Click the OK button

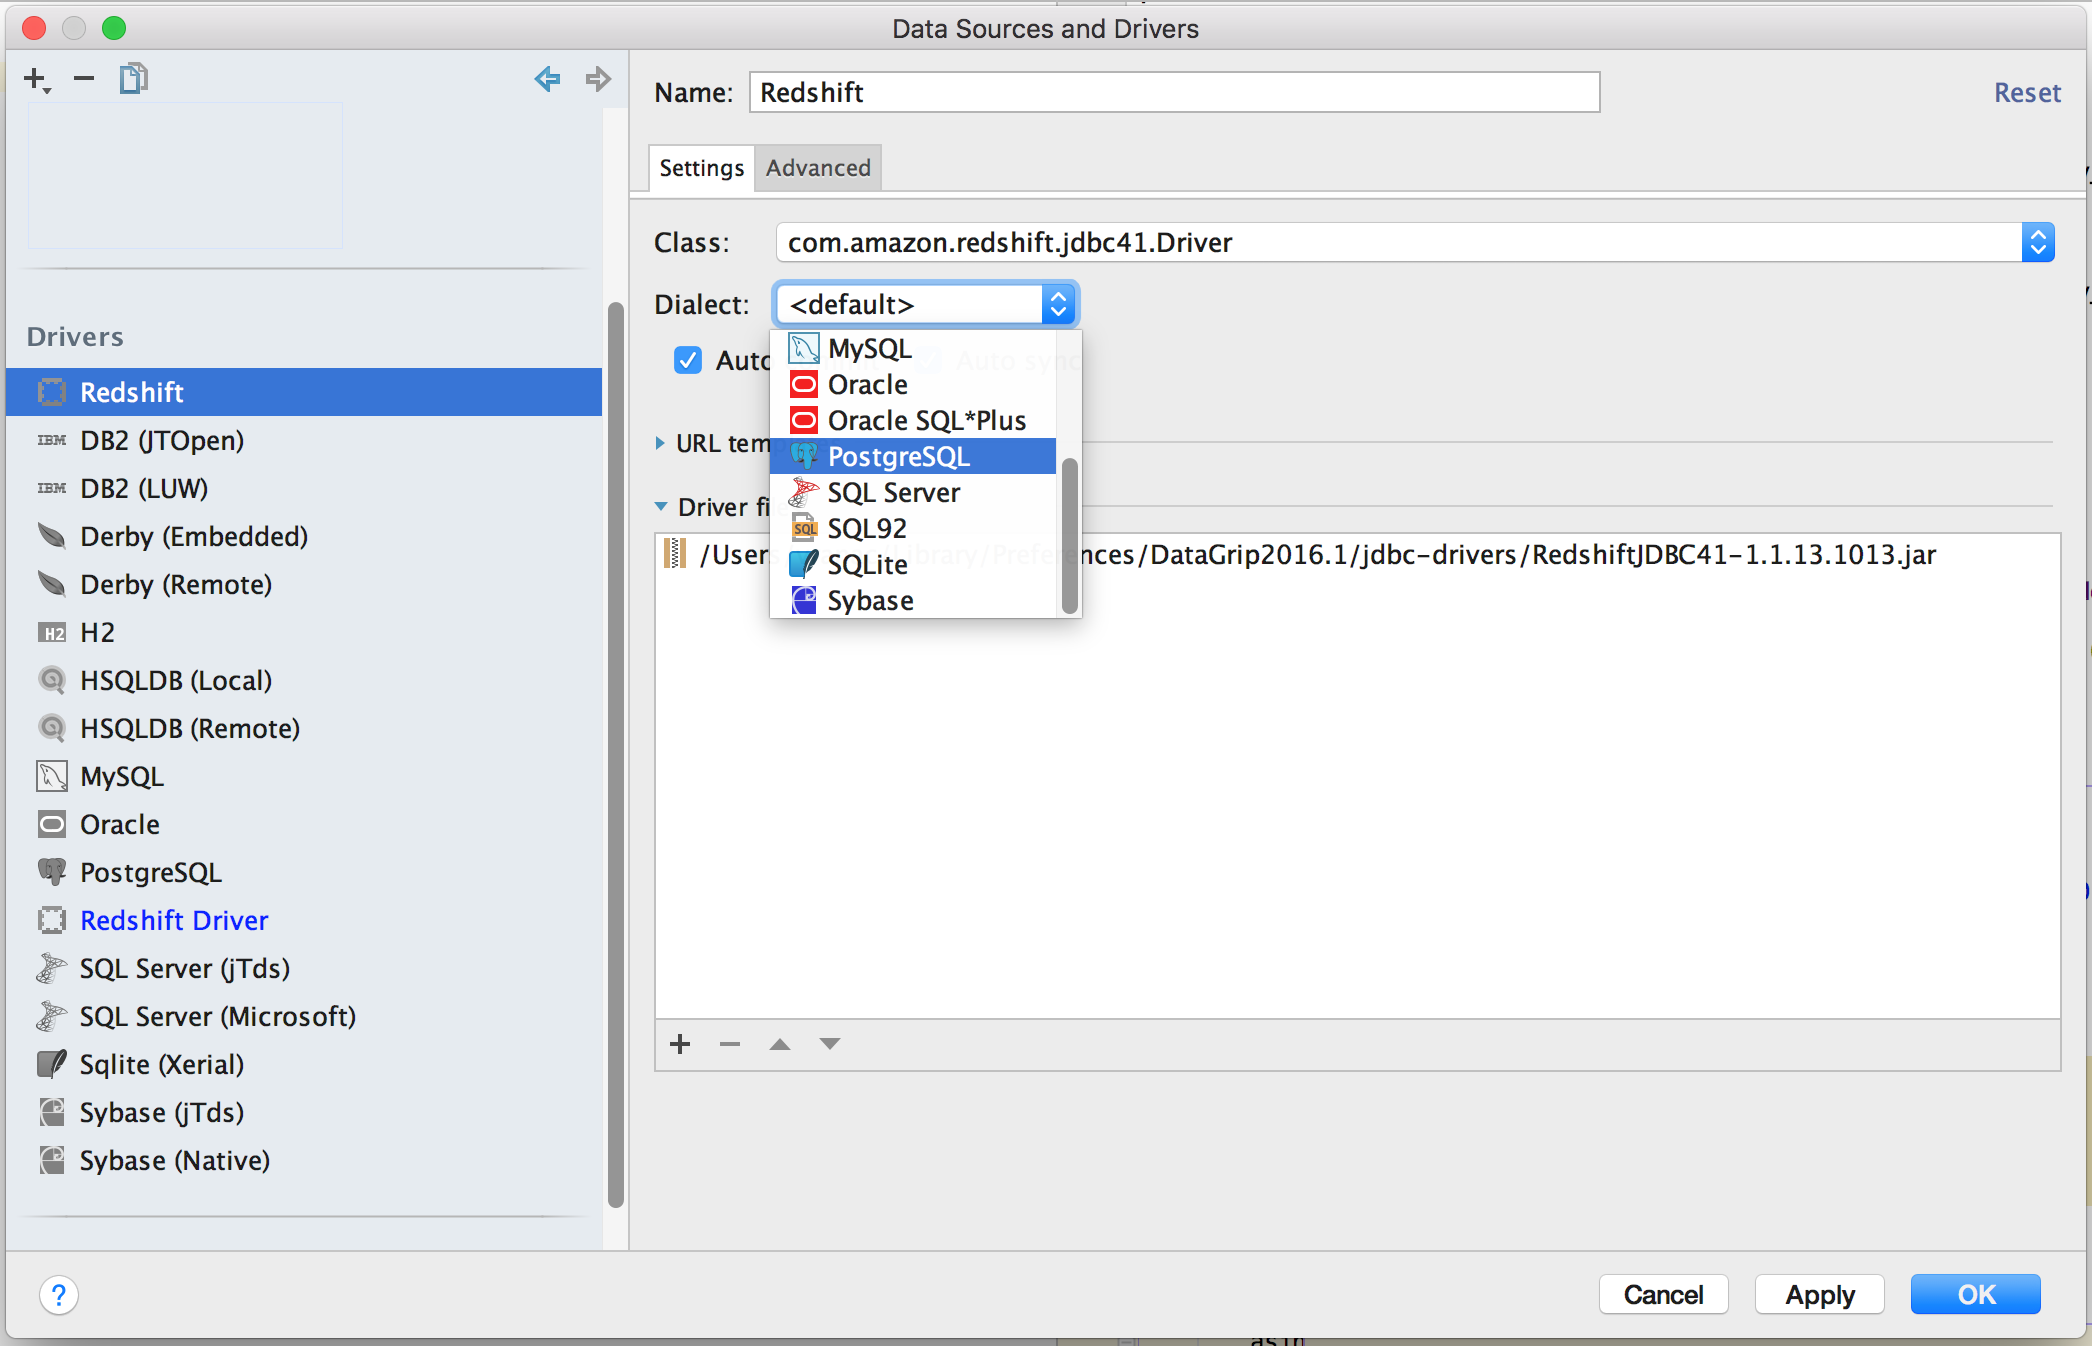pos(1976,1295)
